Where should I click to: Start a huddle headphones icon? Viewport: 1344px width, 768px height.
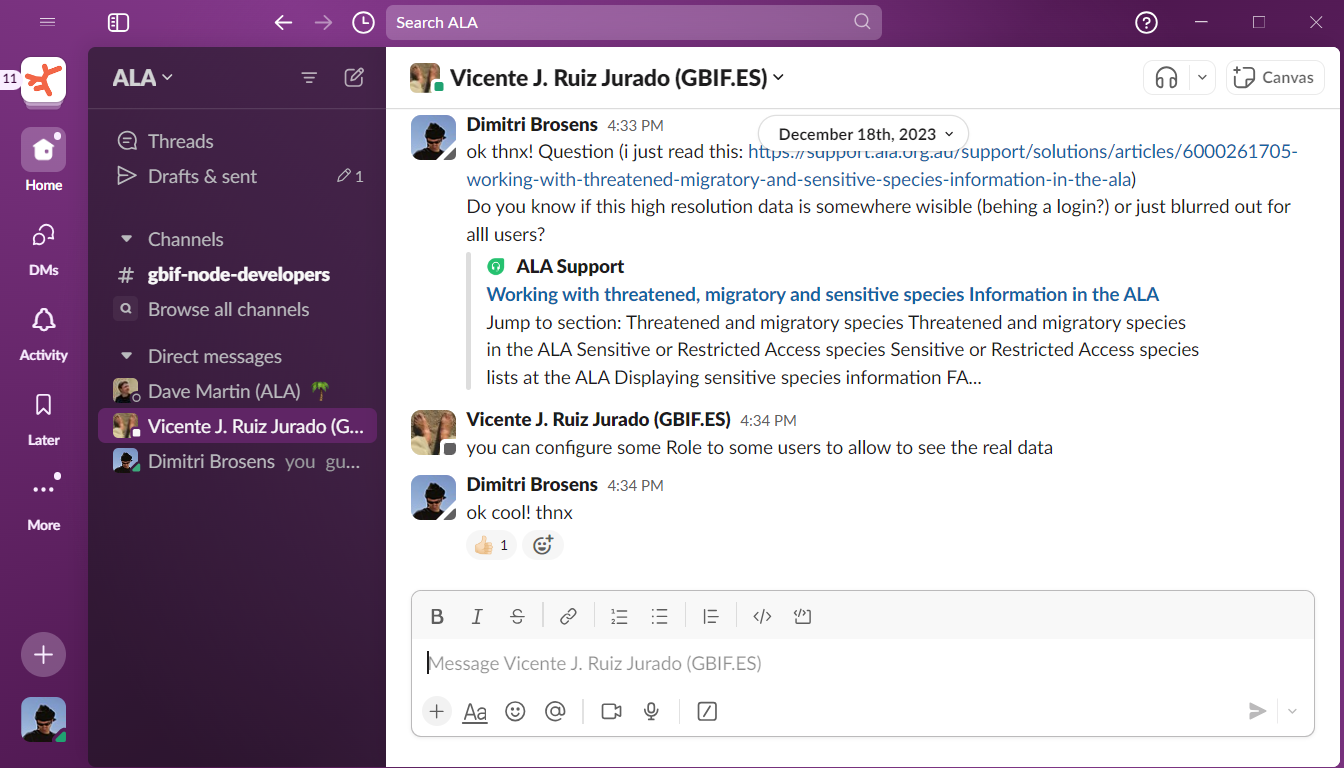coord(1166,78)
